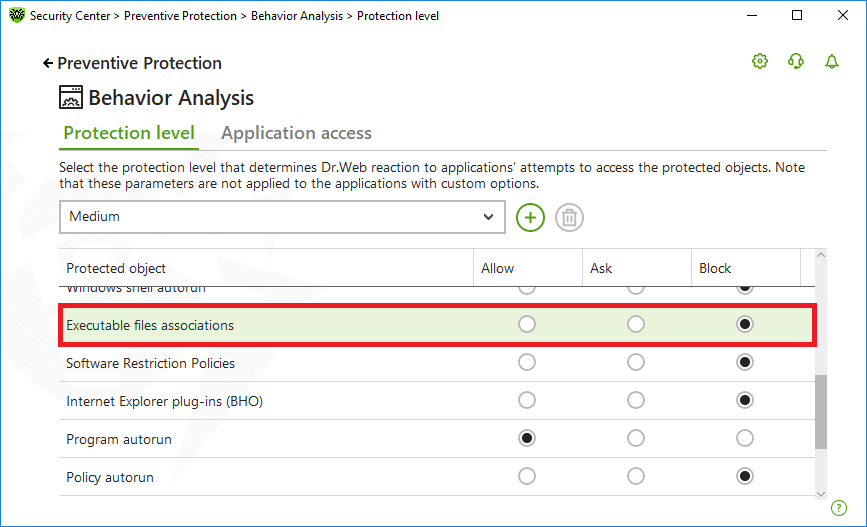
Task: Set Program autorun to Allow
Action: 527,439
